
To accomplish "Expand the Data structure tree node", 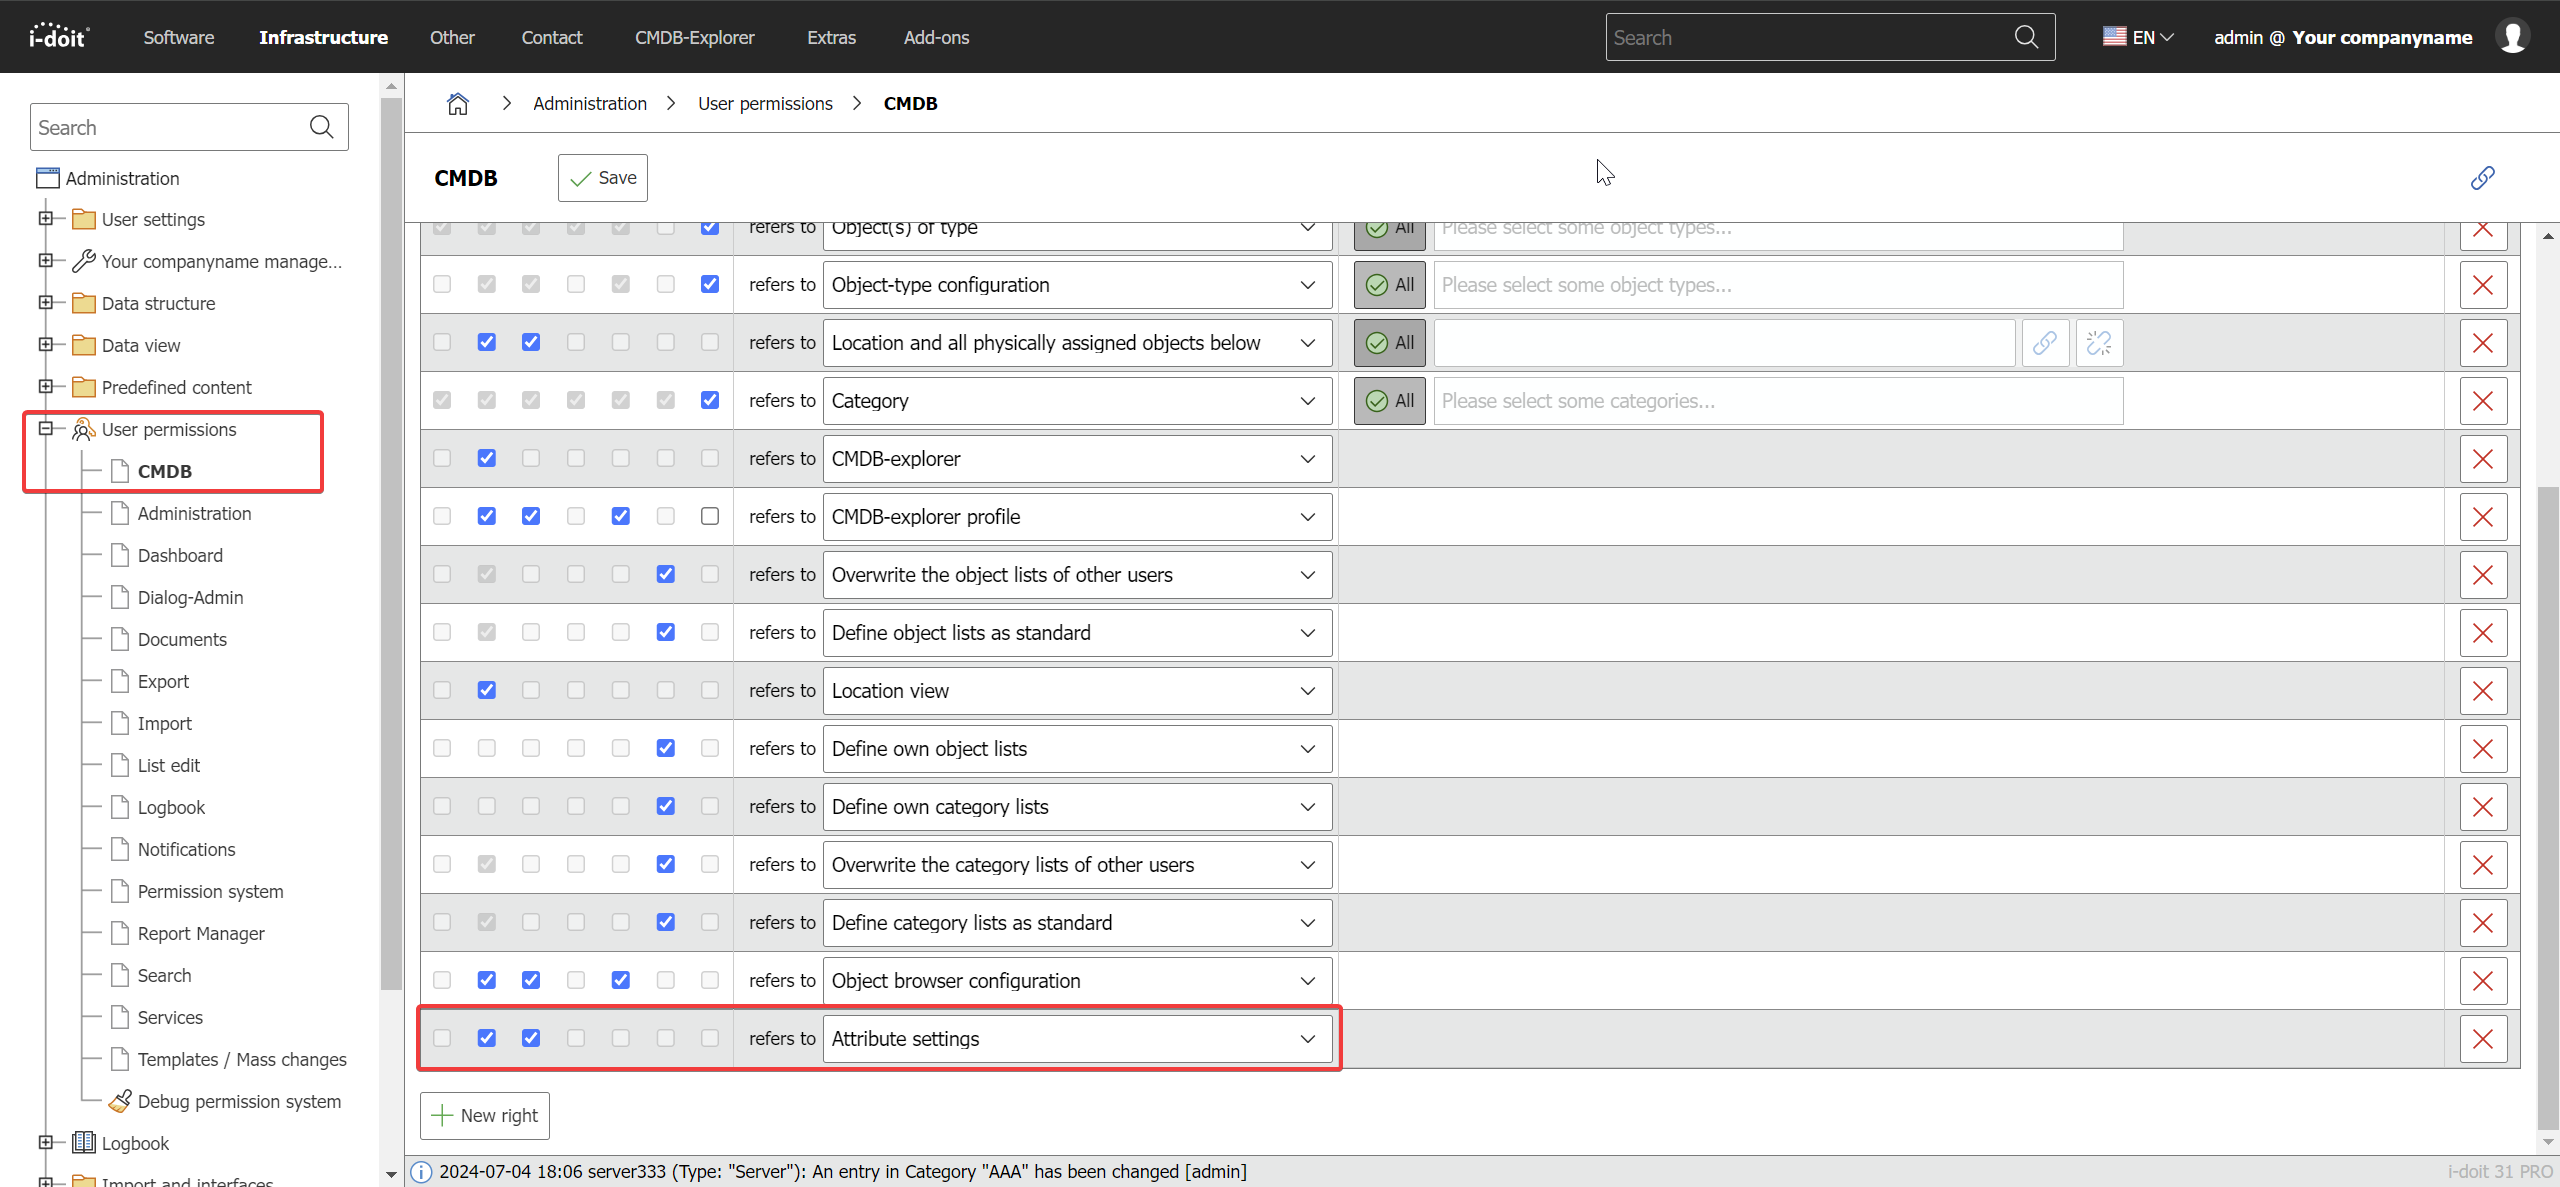I will [45, 302].
